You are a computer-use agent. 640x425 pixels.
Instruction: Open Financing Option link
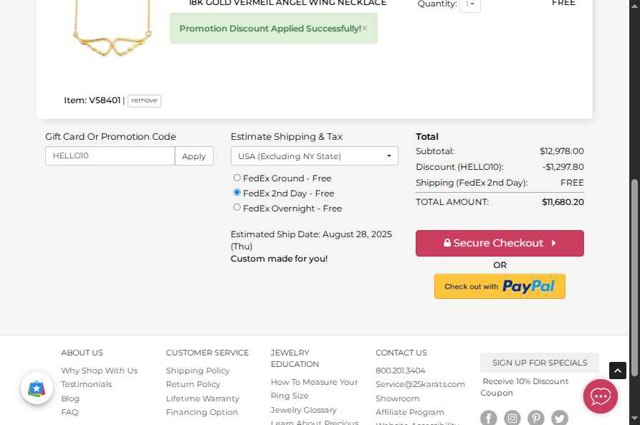tap(202, 412)
